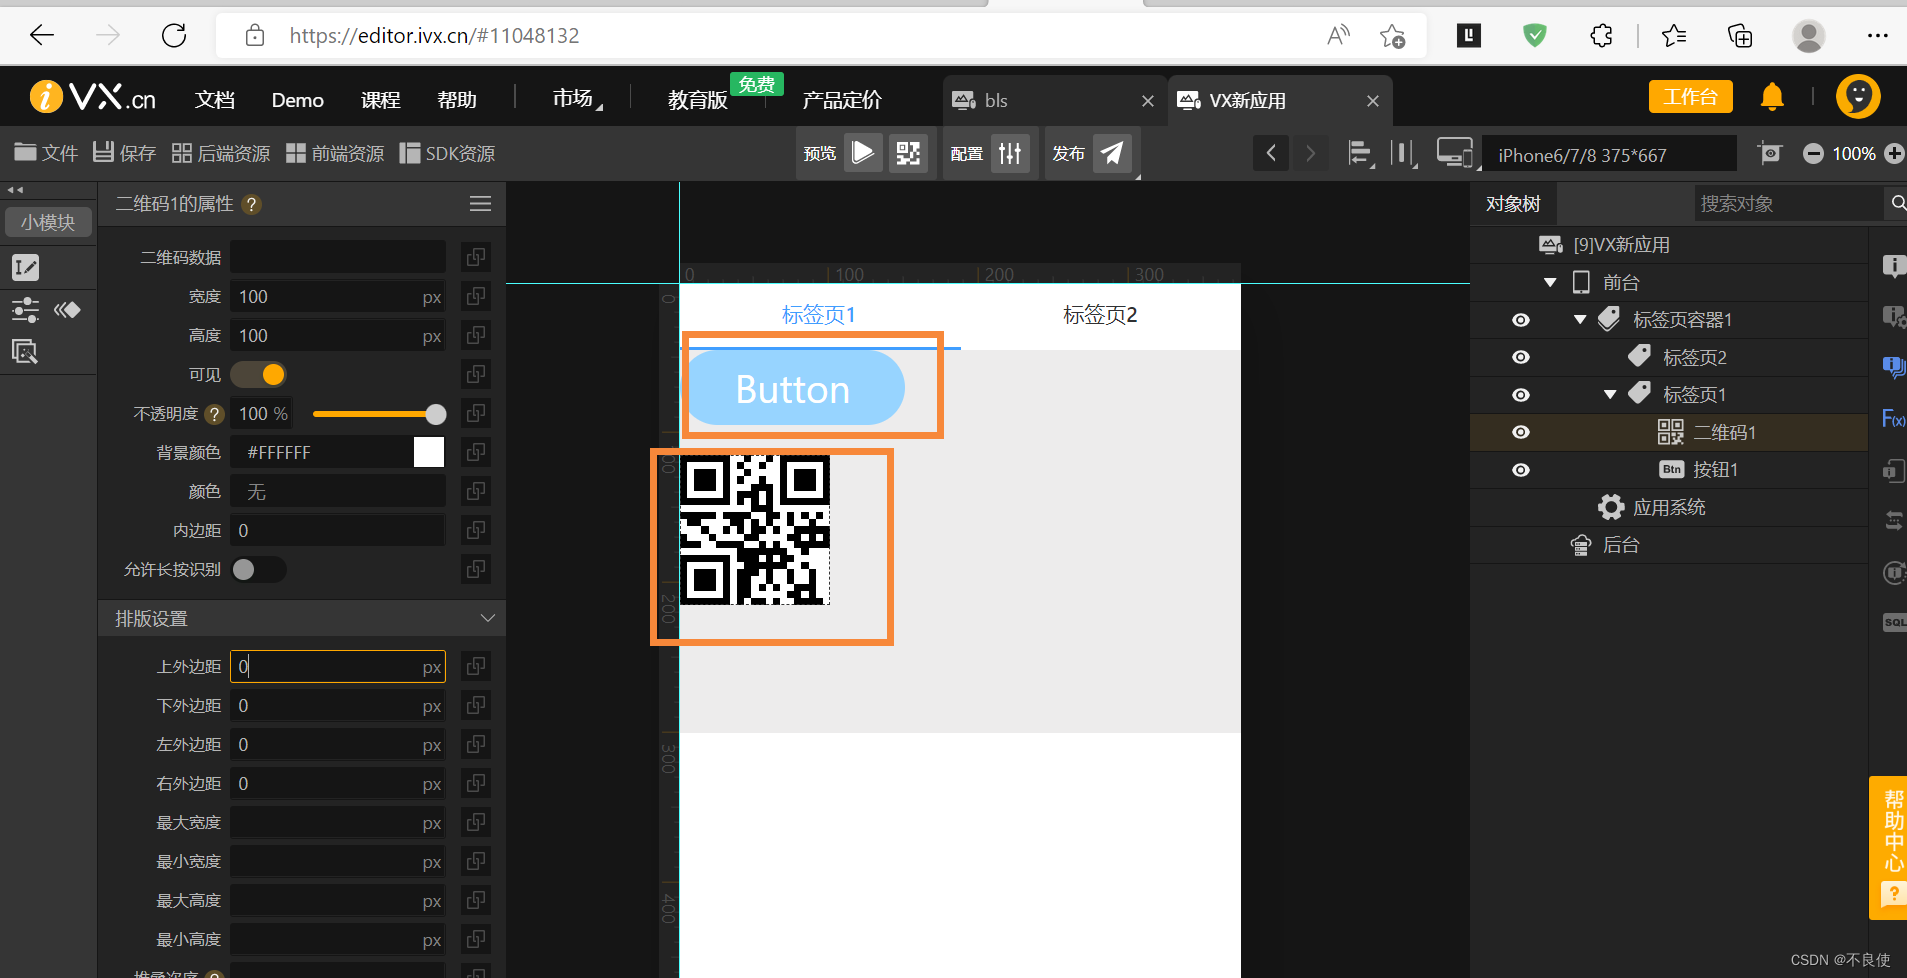The image size is (1907, 978).
Task: Click bind icon next to QR data field
Action: (476, 257)
